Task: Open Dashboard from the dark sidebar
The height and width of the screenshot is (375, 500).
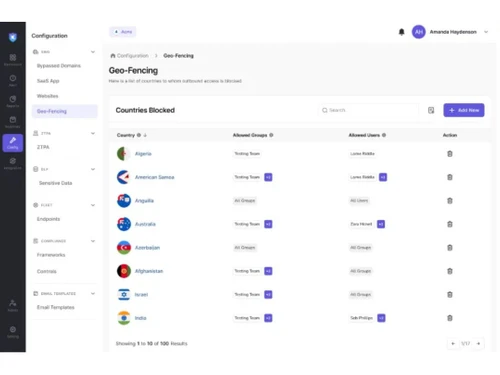Action: pos(13,60)
